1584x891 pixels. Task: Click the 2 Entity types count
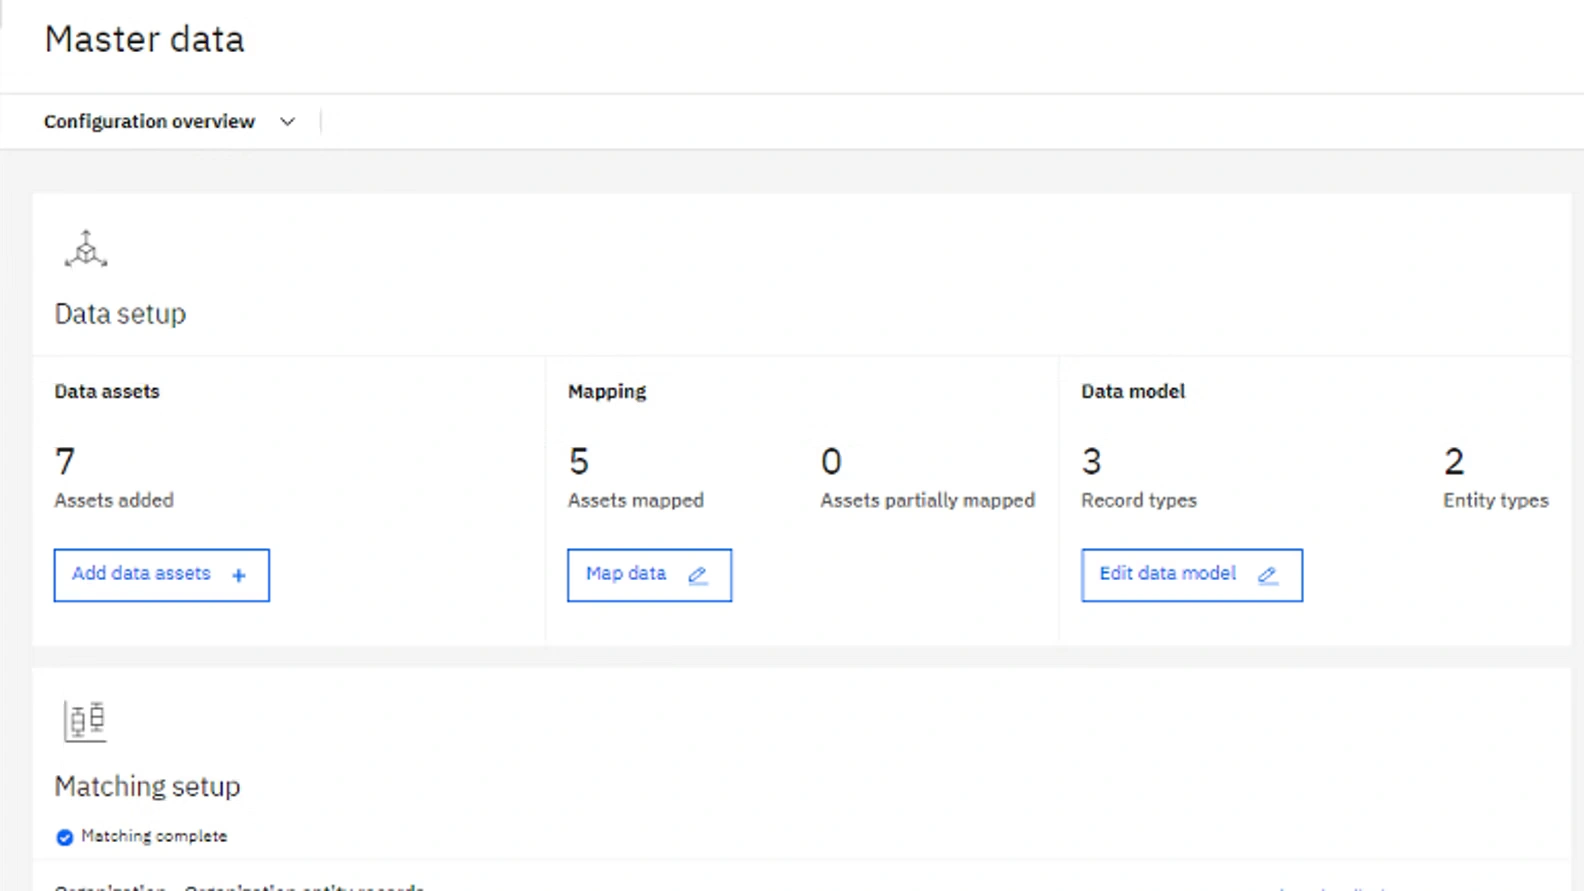pyautogui.click(x=1454, y=462)
